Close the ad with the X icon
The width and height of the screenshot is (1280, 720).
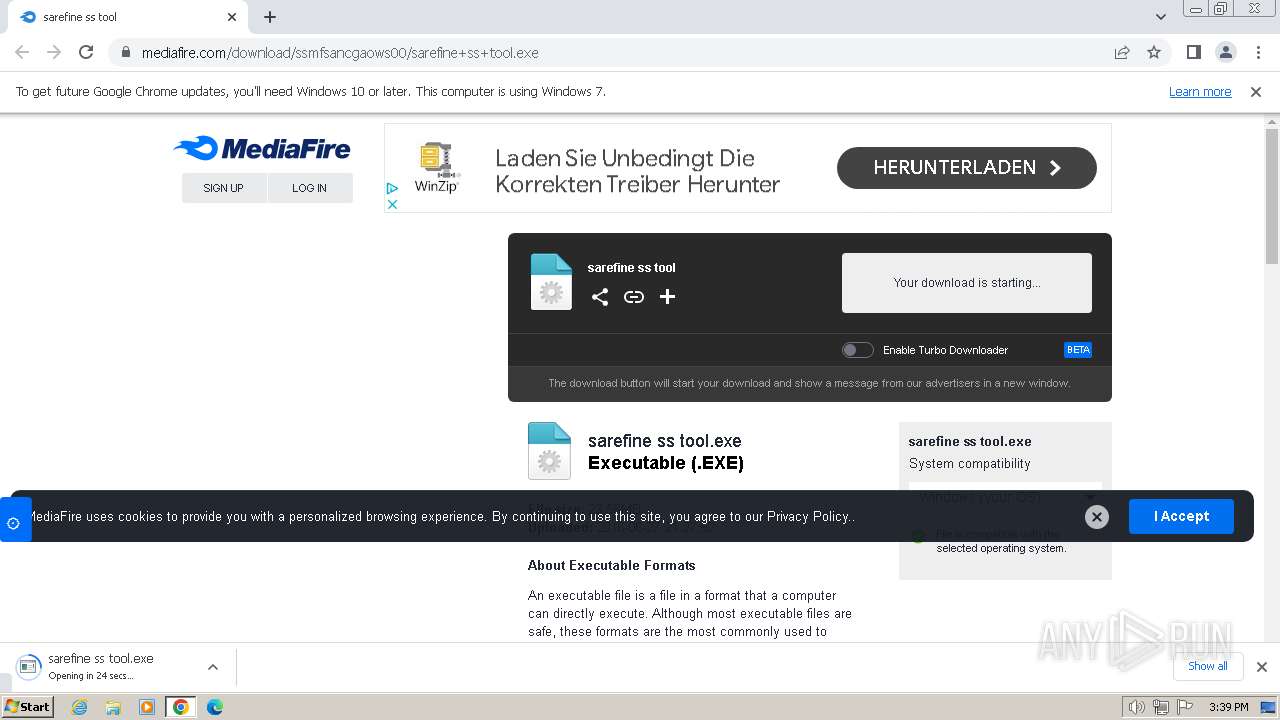pyautogui.click(x=392, y=204)
